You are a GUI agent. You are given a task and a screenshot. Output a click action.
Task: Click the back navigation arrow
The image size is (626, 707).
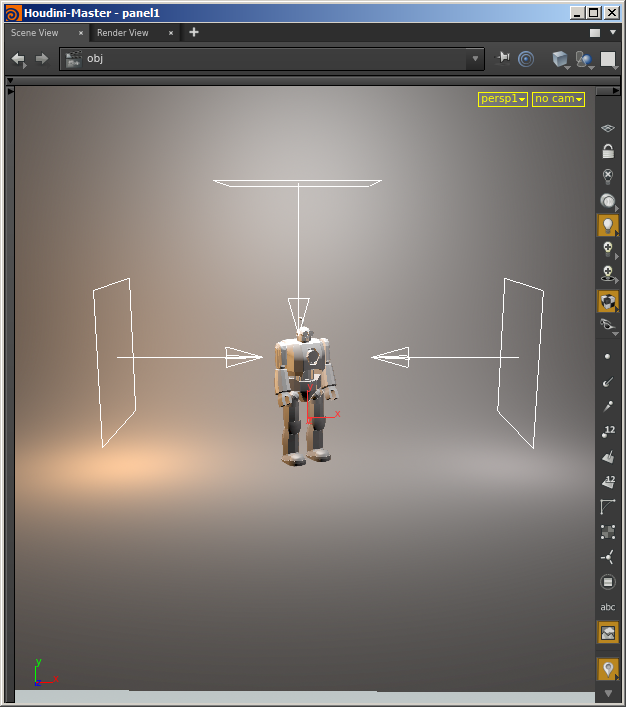point(18,59)
